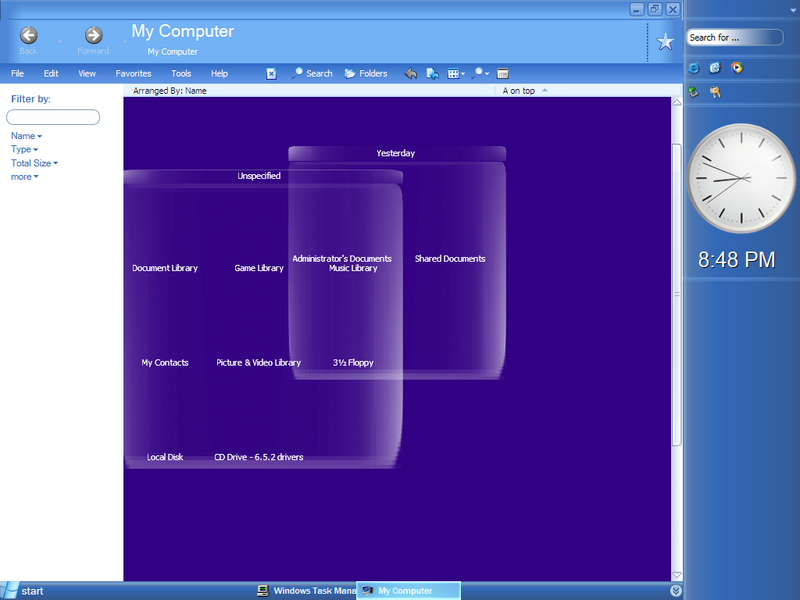Open the Tools menu

point(180,73)
